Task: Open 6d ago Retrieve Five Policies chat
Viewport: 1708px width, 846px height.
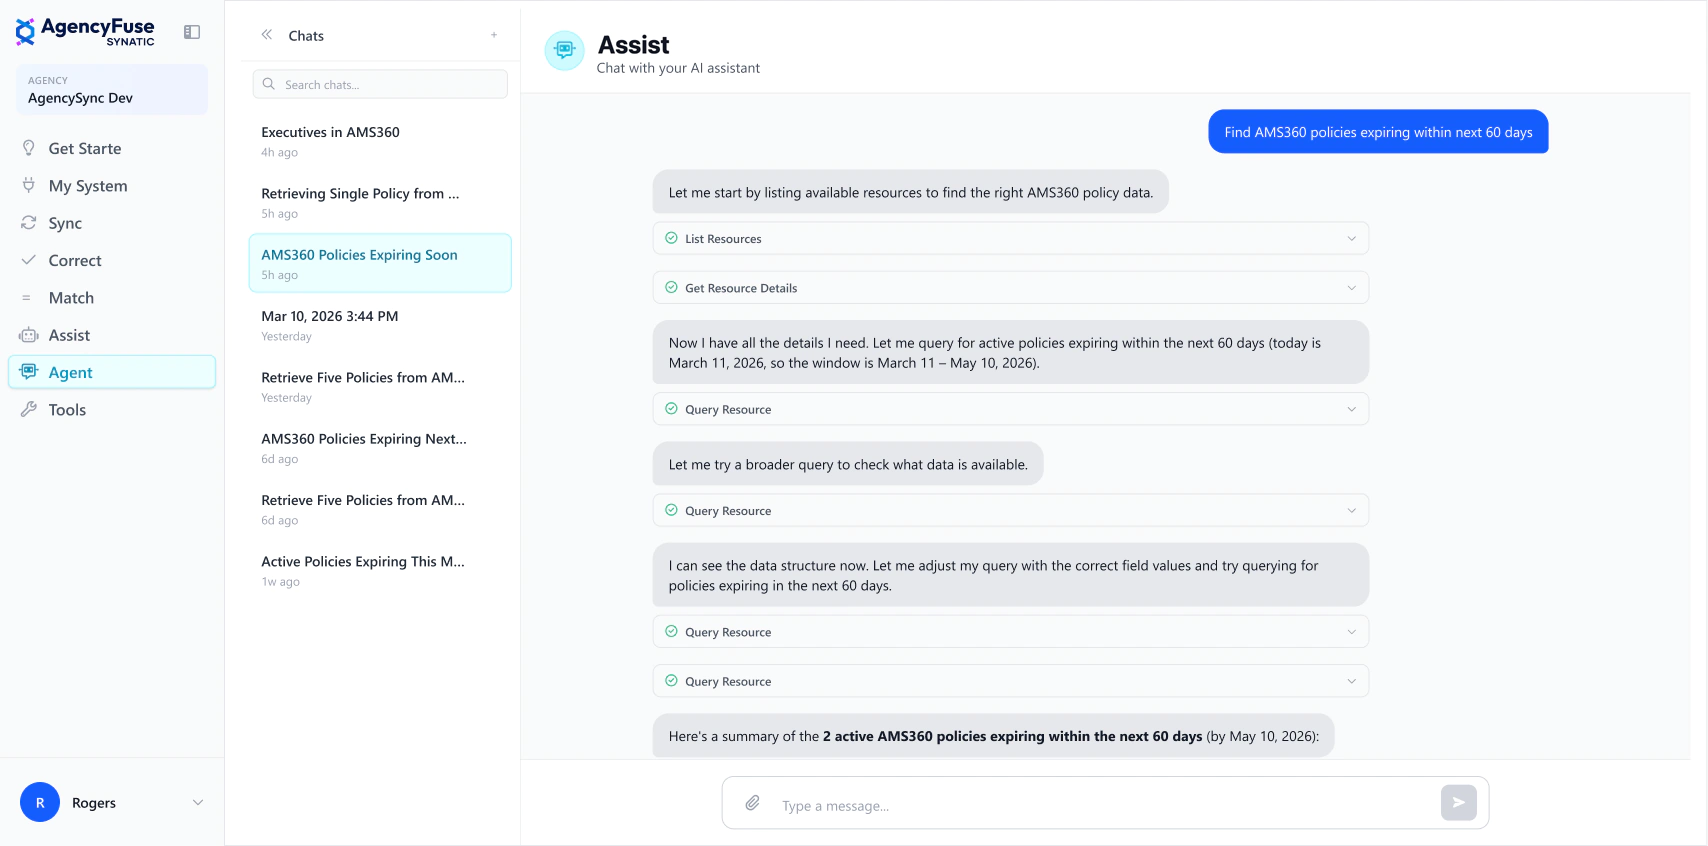Action: (x=380, y=509)
